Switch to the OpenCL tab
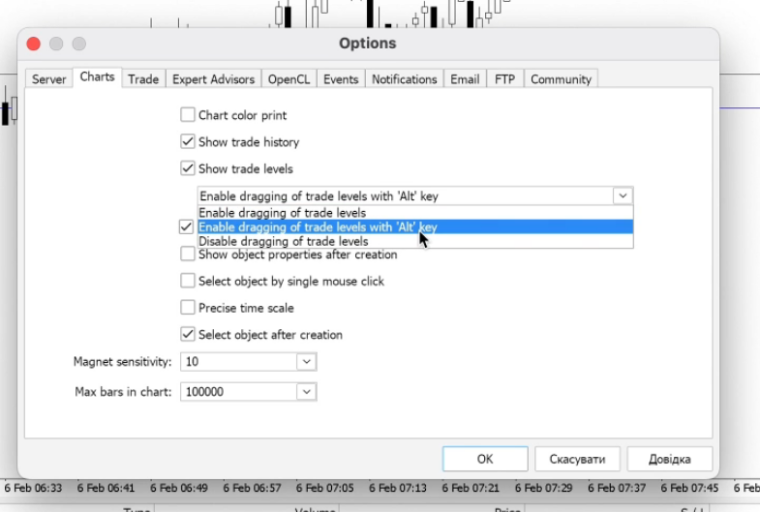760x512 pixels. click(x=289, y=79)
